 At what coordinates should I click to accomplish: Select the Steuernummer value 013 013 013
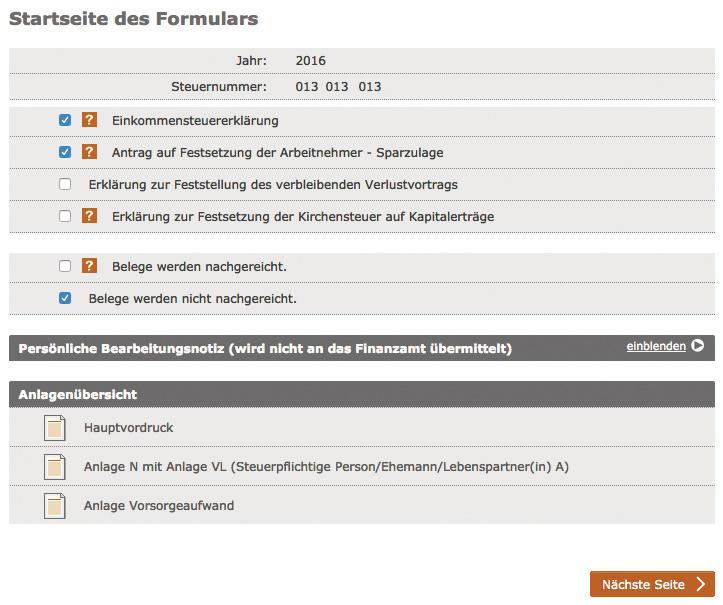(x=338, y=87)
